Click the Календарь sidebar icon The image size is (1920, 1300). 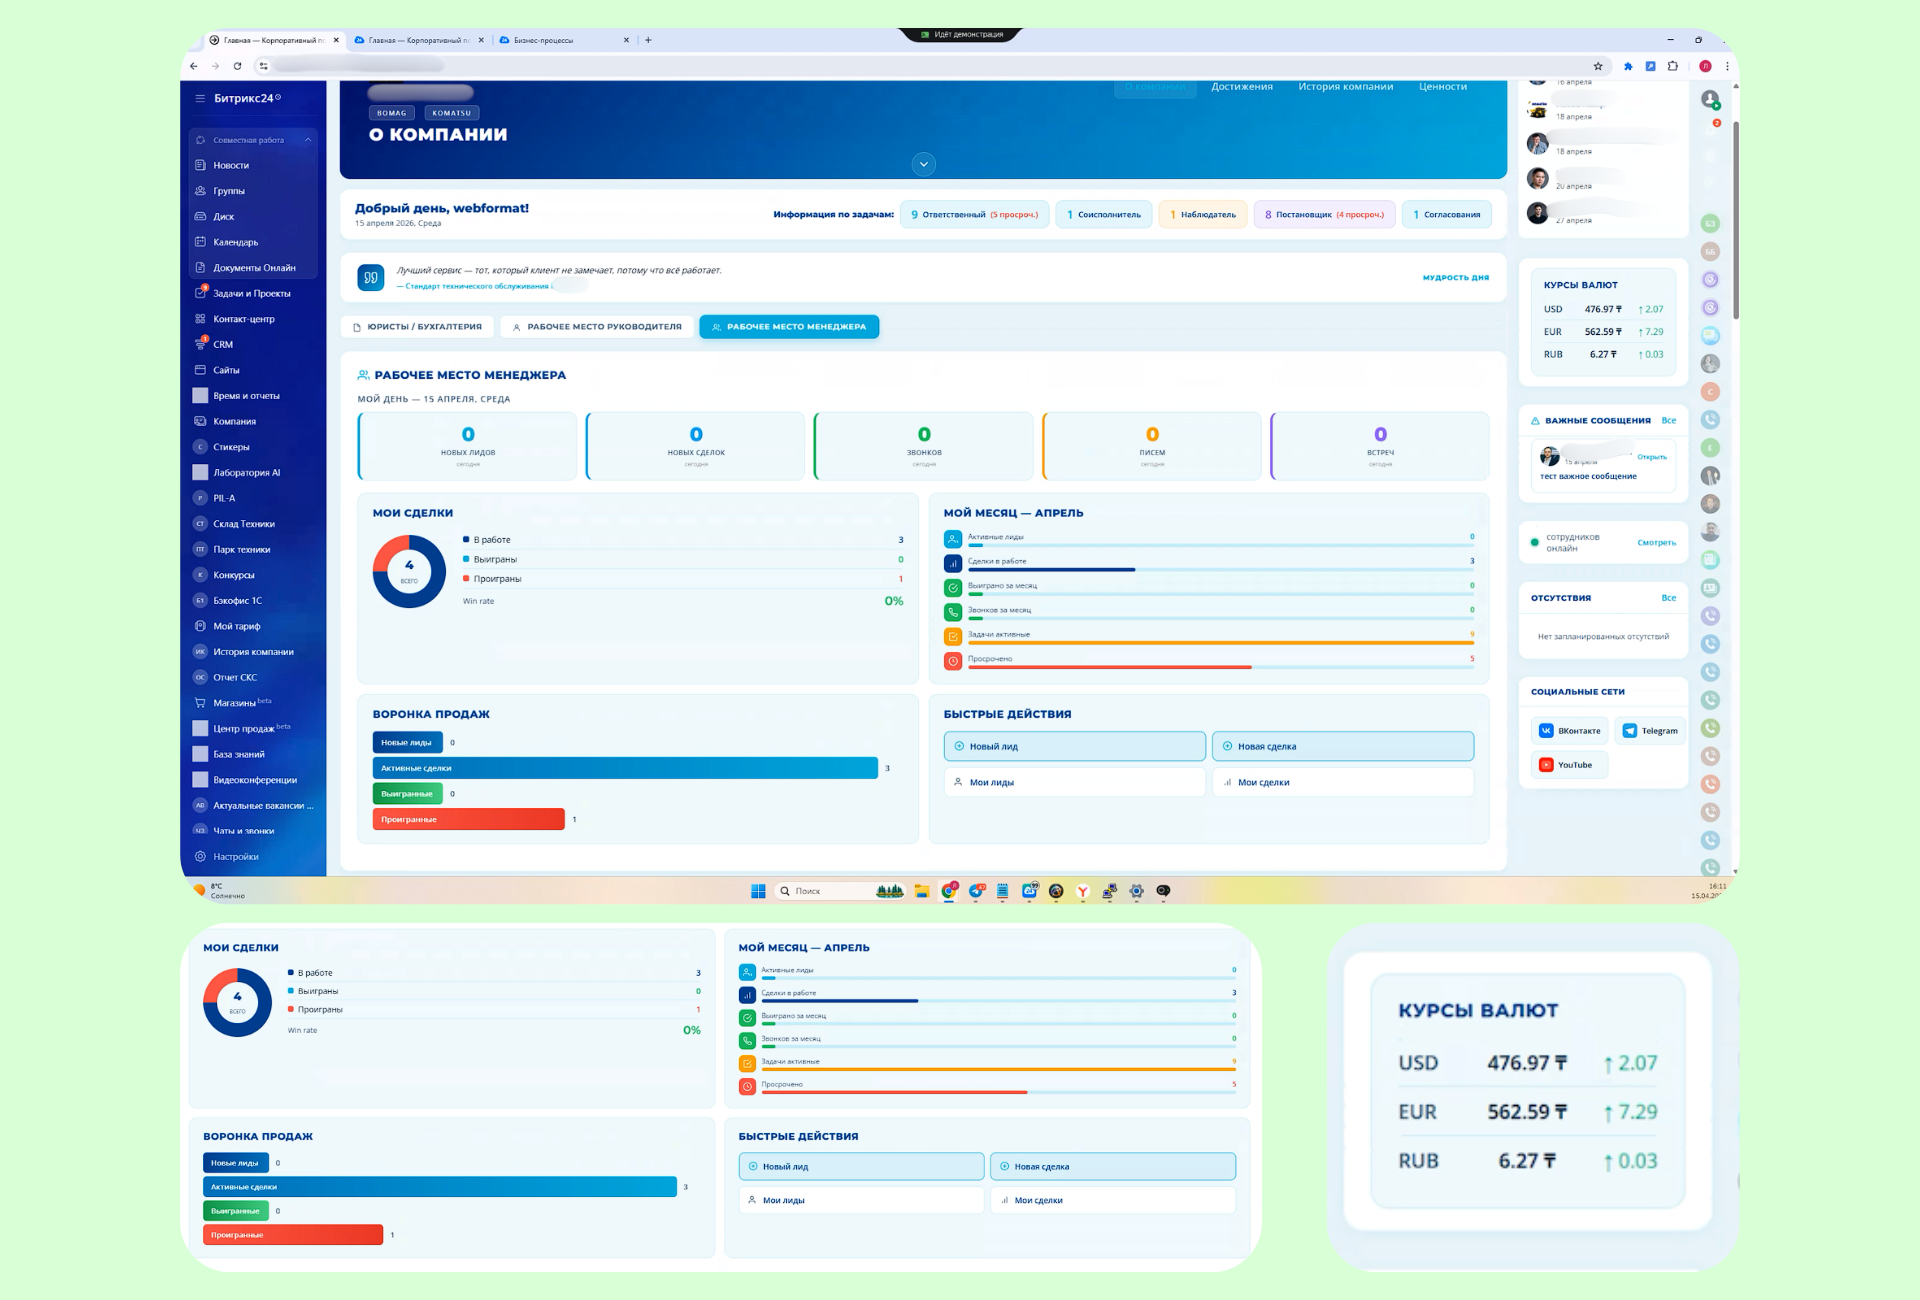tap(200, 242)
